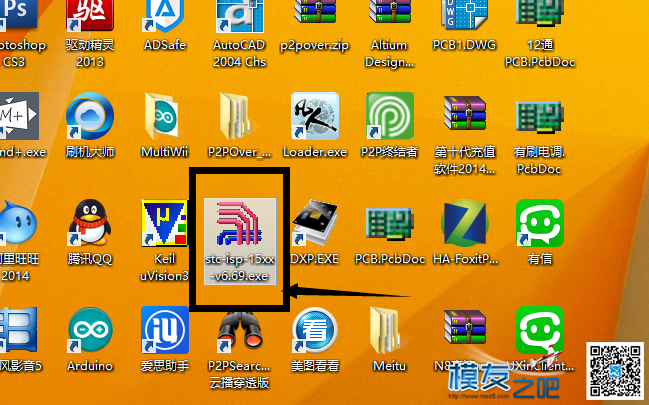
Task: Open the UXinClient green chat icon
Action: [540, 330]
